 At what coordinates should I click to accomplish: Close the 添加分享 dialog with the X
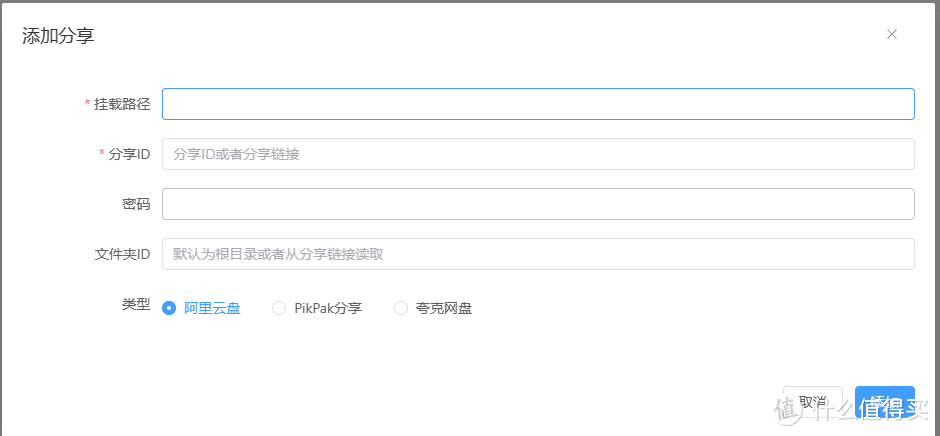tap(891, 34)
